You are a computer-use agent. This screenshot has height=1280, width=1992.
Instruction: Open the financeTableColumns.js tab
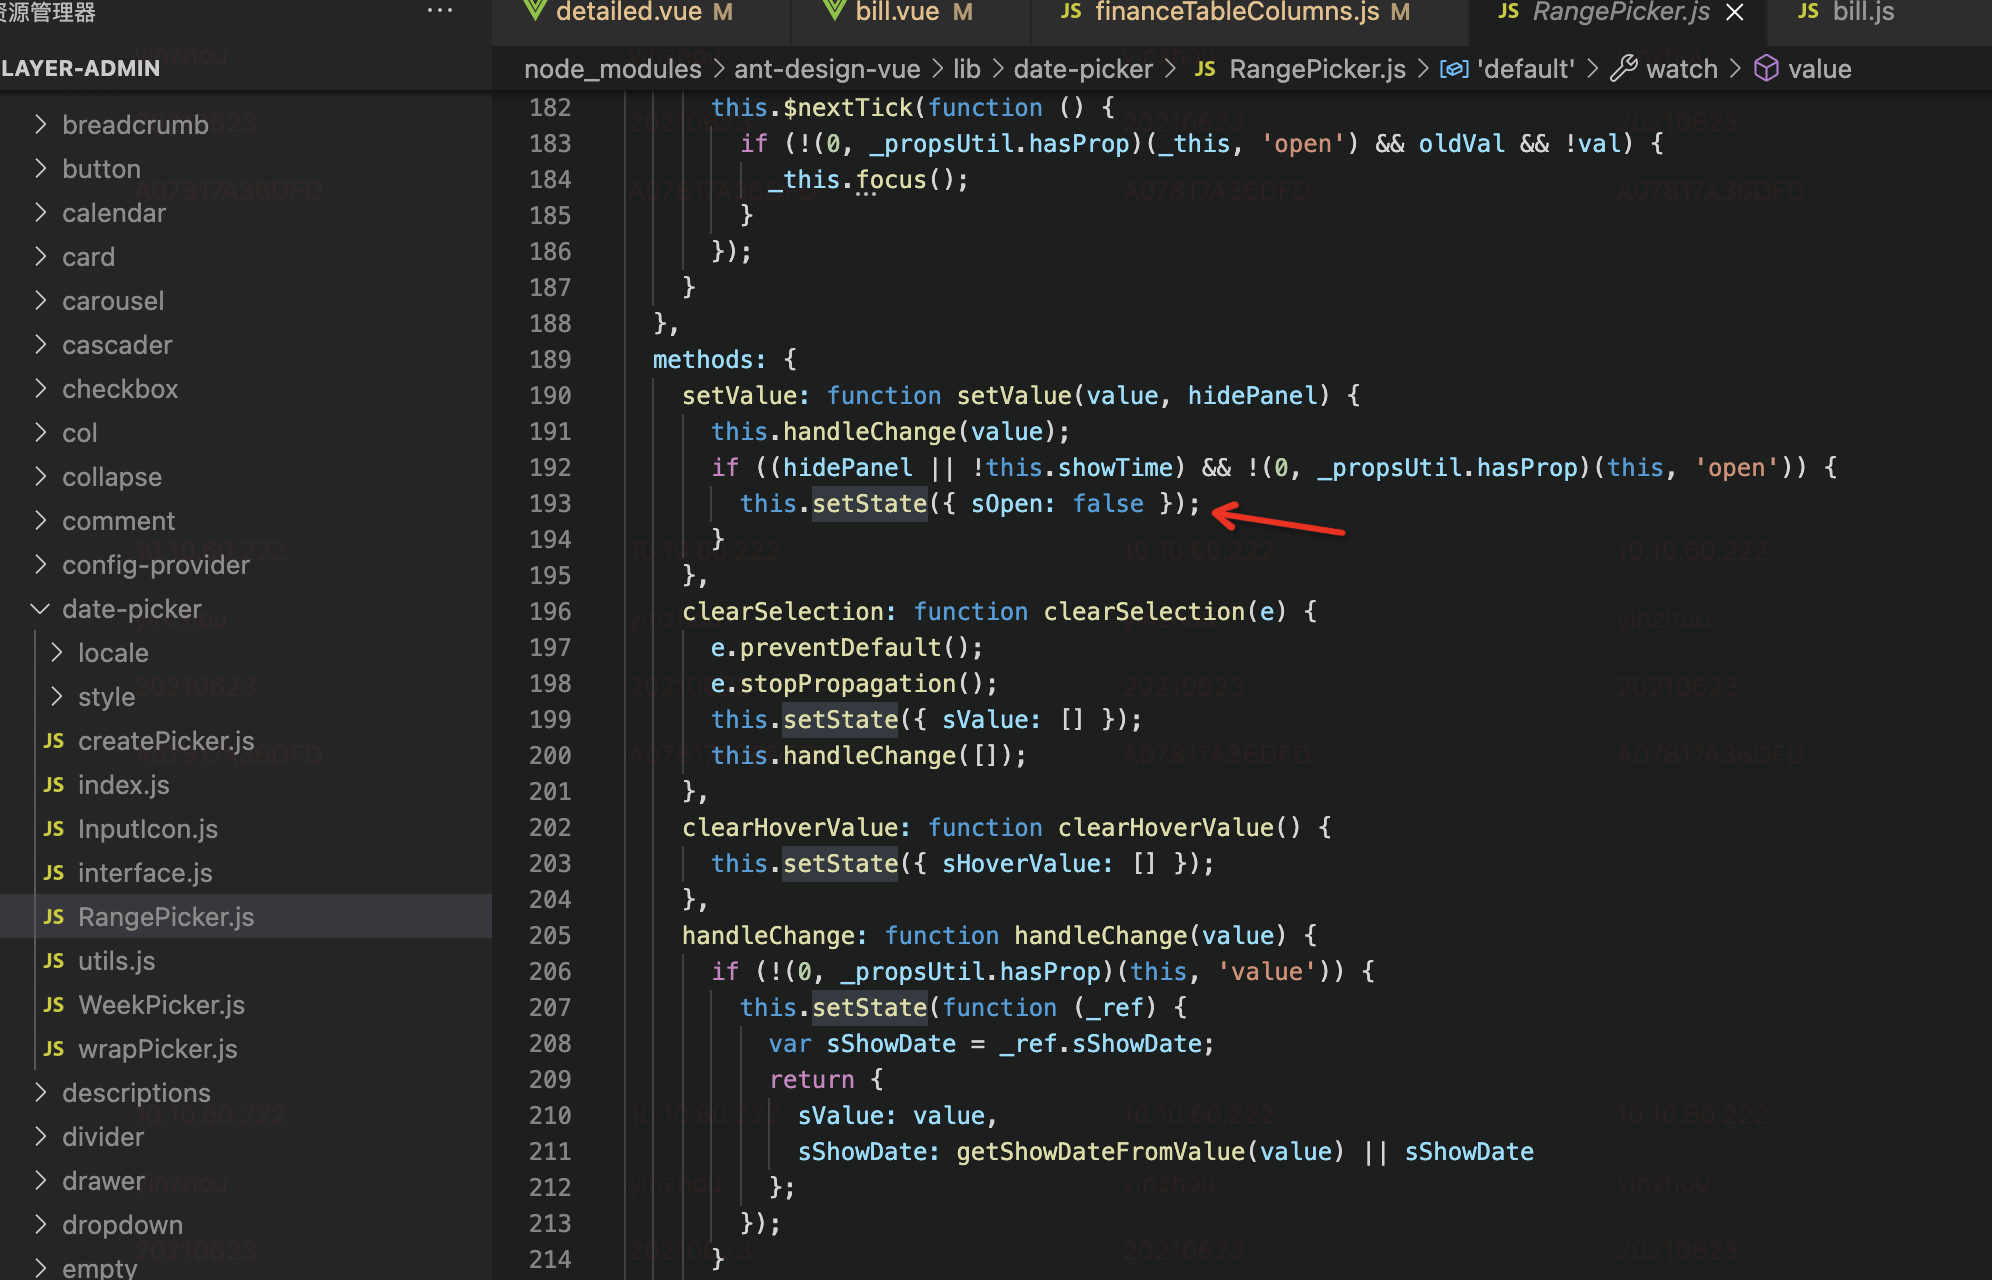pyautogui.click(x=1236, y=12)
